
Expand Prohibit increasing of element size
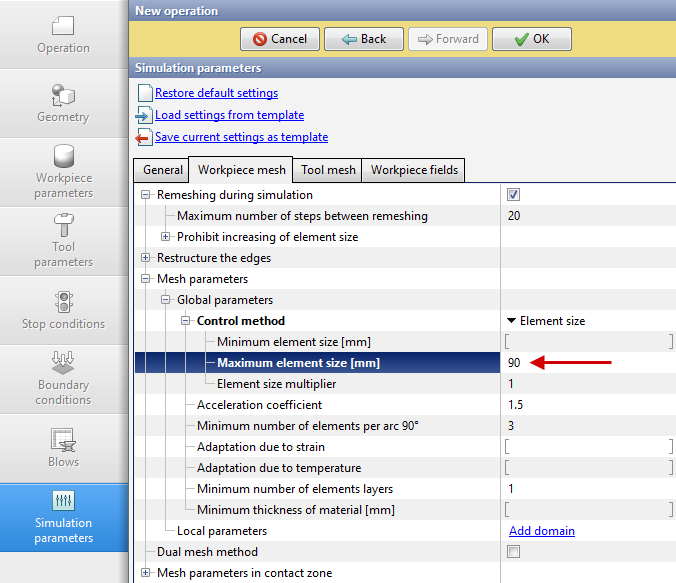[166, 237]
